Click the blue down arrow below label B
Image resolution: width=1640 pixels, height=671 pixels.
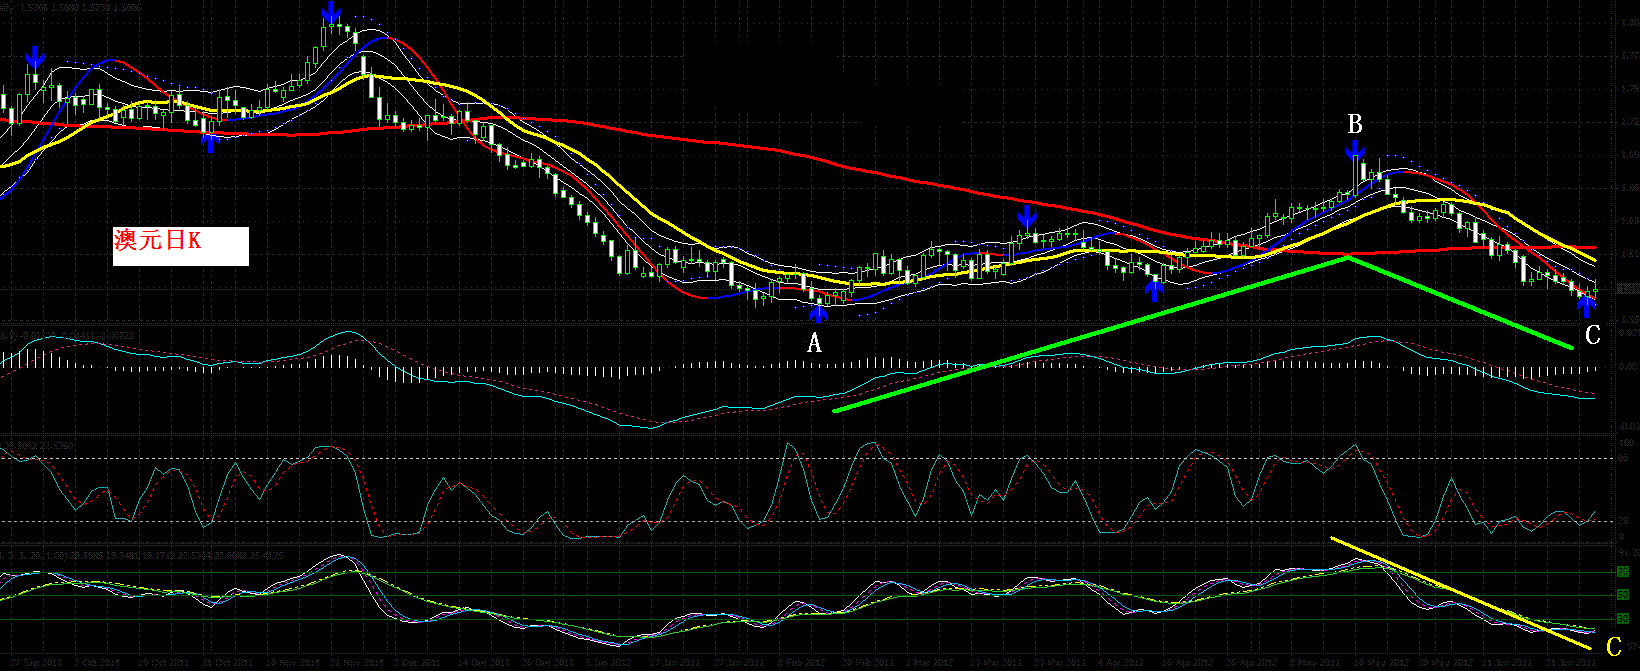tap(1354, 150)
